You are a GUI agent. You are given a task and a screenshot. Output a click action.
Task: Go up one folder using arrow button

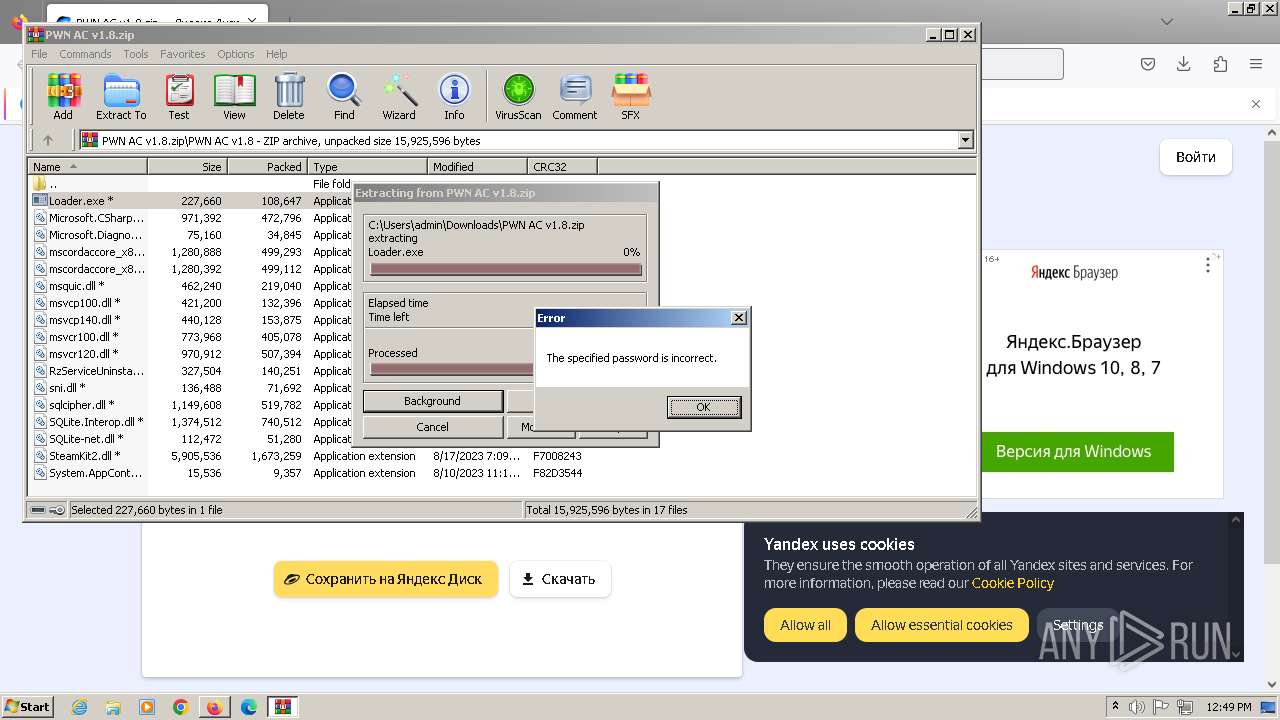(x=47, y=141)
